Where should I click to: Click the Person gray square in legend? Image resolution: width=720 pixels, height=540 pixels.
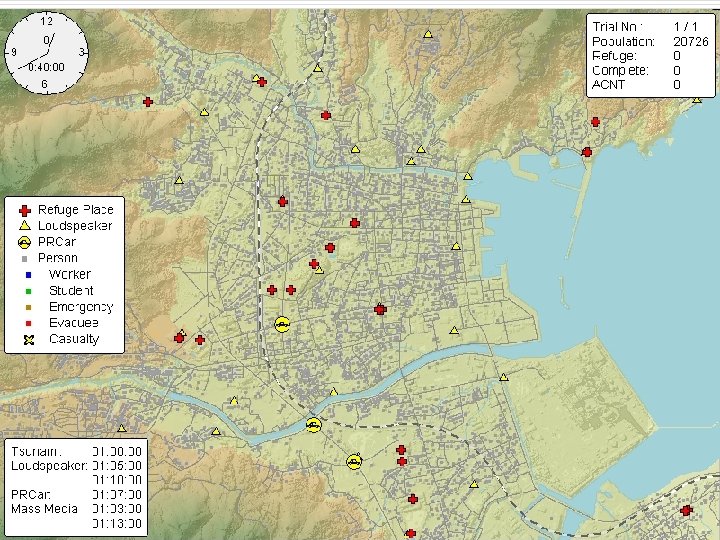pyautogui.click(x=25, y=259)
